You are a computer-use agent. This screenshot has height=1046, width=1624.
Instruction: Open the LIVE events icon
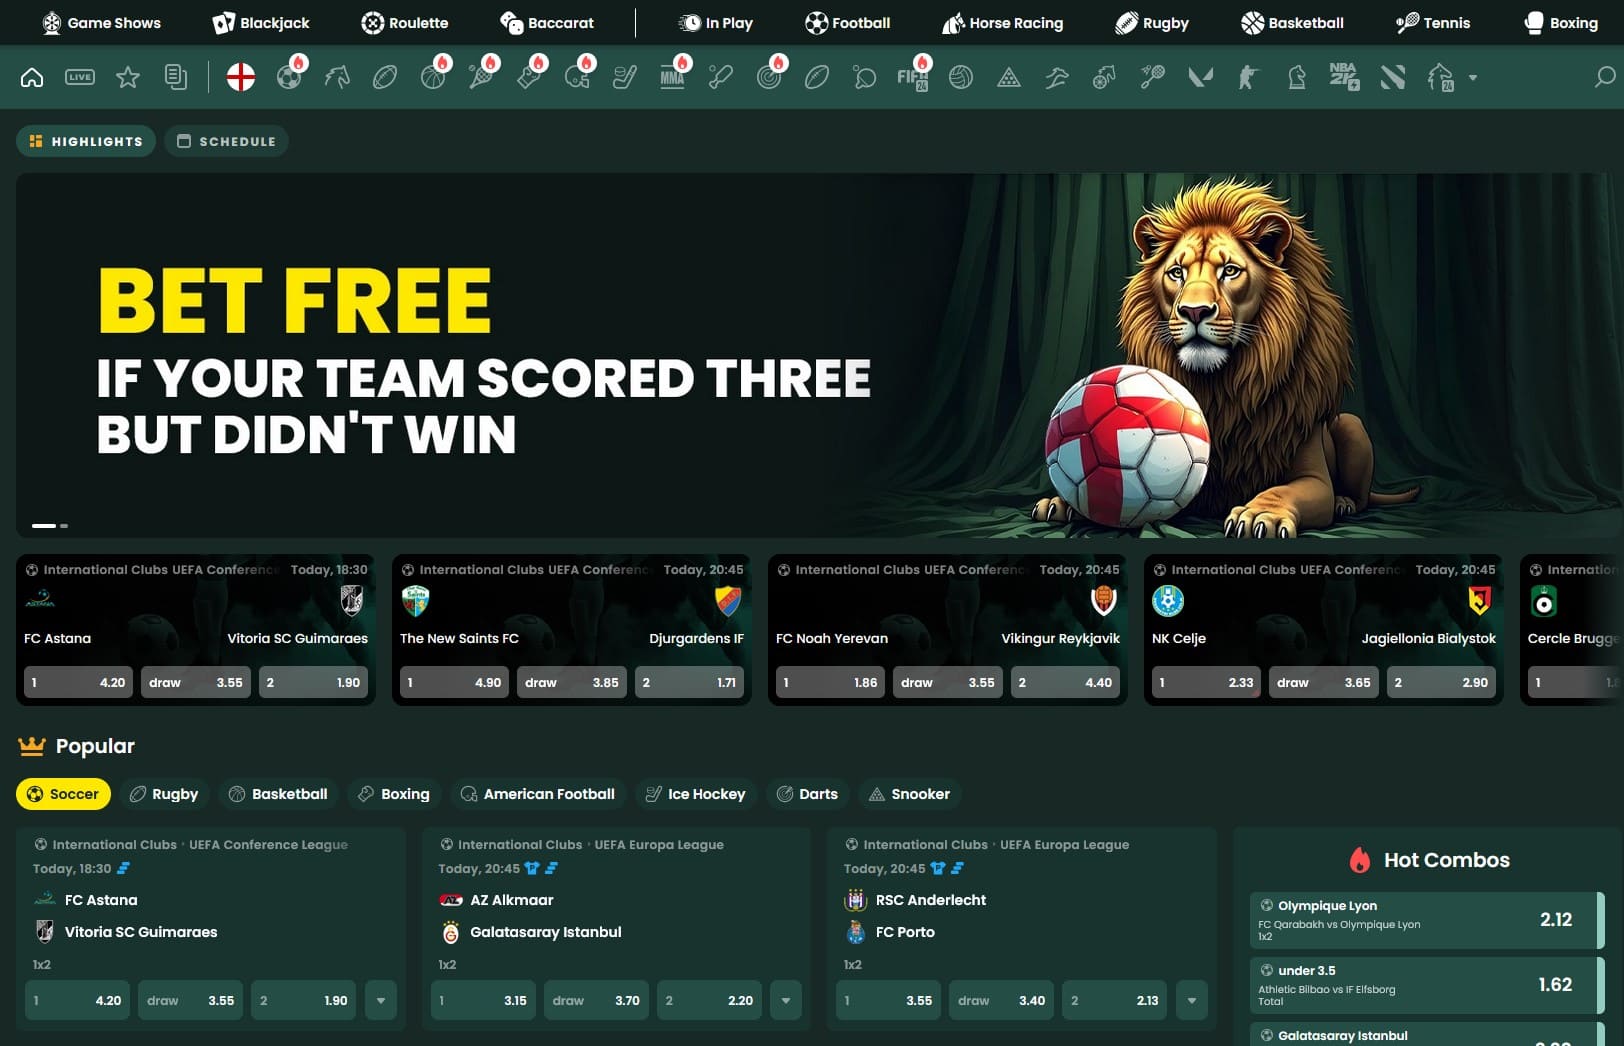pyautogui.click(x=80, y=77)
